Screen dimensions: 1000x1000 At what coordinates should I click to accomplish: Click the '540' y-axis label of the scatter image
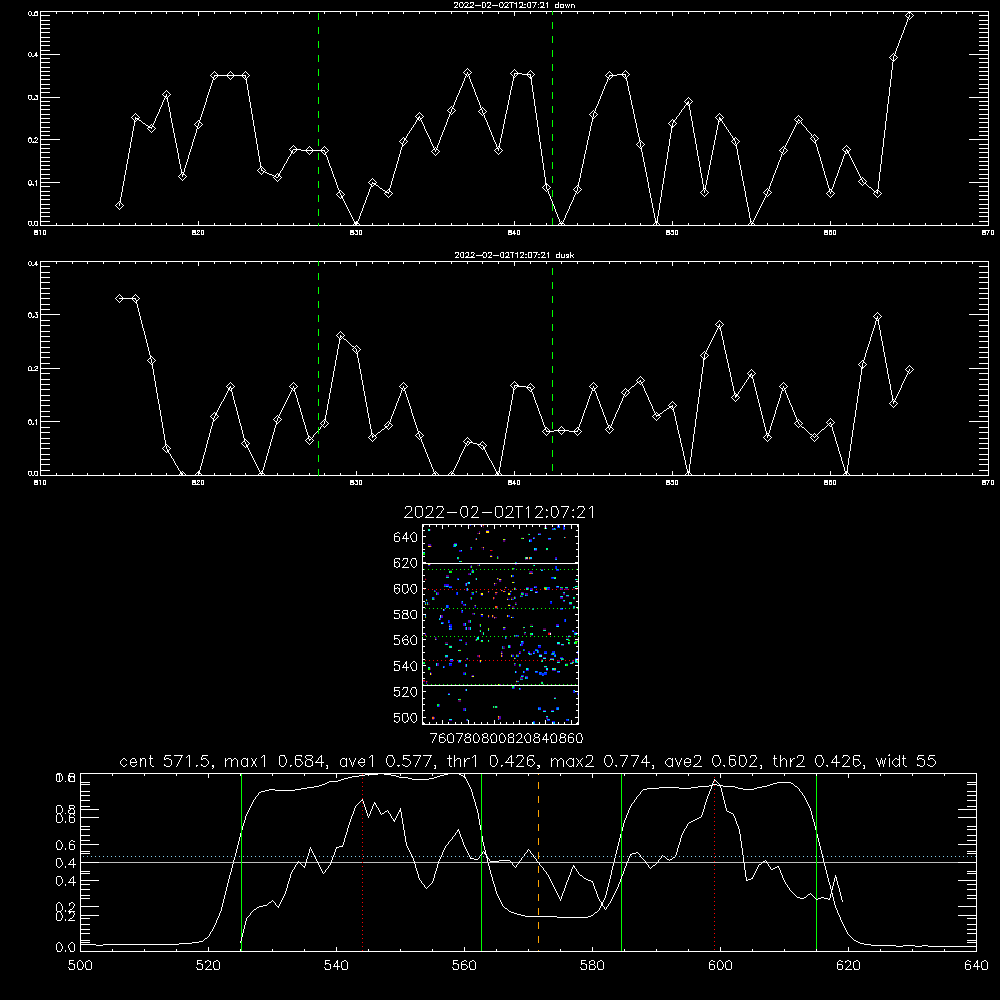(406, 666)
